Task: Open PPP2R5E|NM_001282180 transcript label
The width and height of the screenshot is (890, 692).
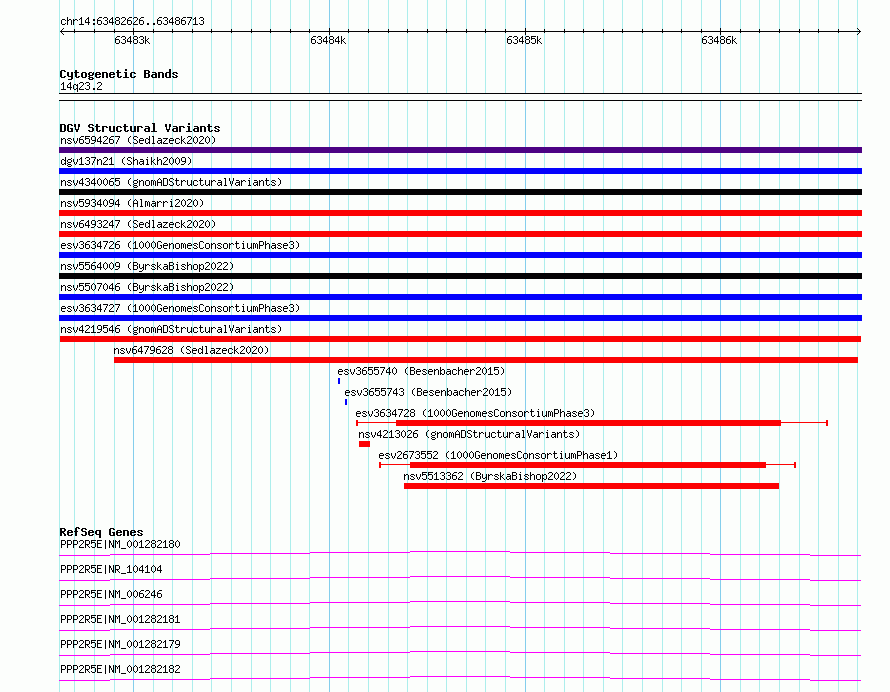Action: click(120, 544)
